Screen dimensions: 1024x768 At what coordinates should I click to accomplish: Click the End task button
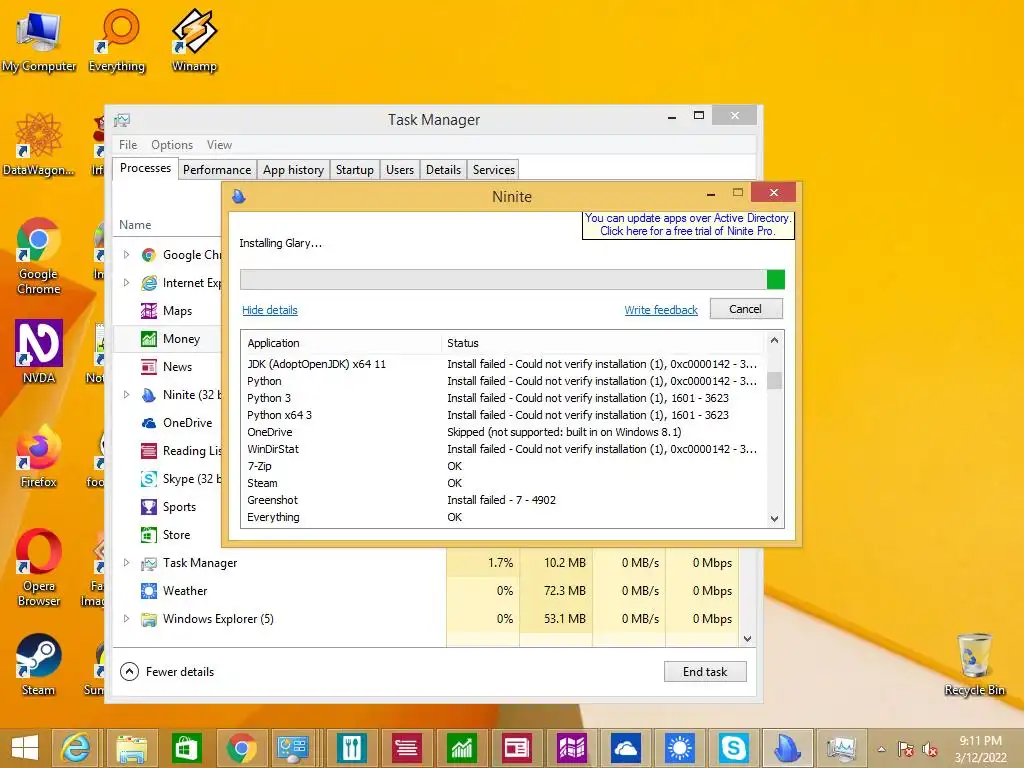coord(705,671)
